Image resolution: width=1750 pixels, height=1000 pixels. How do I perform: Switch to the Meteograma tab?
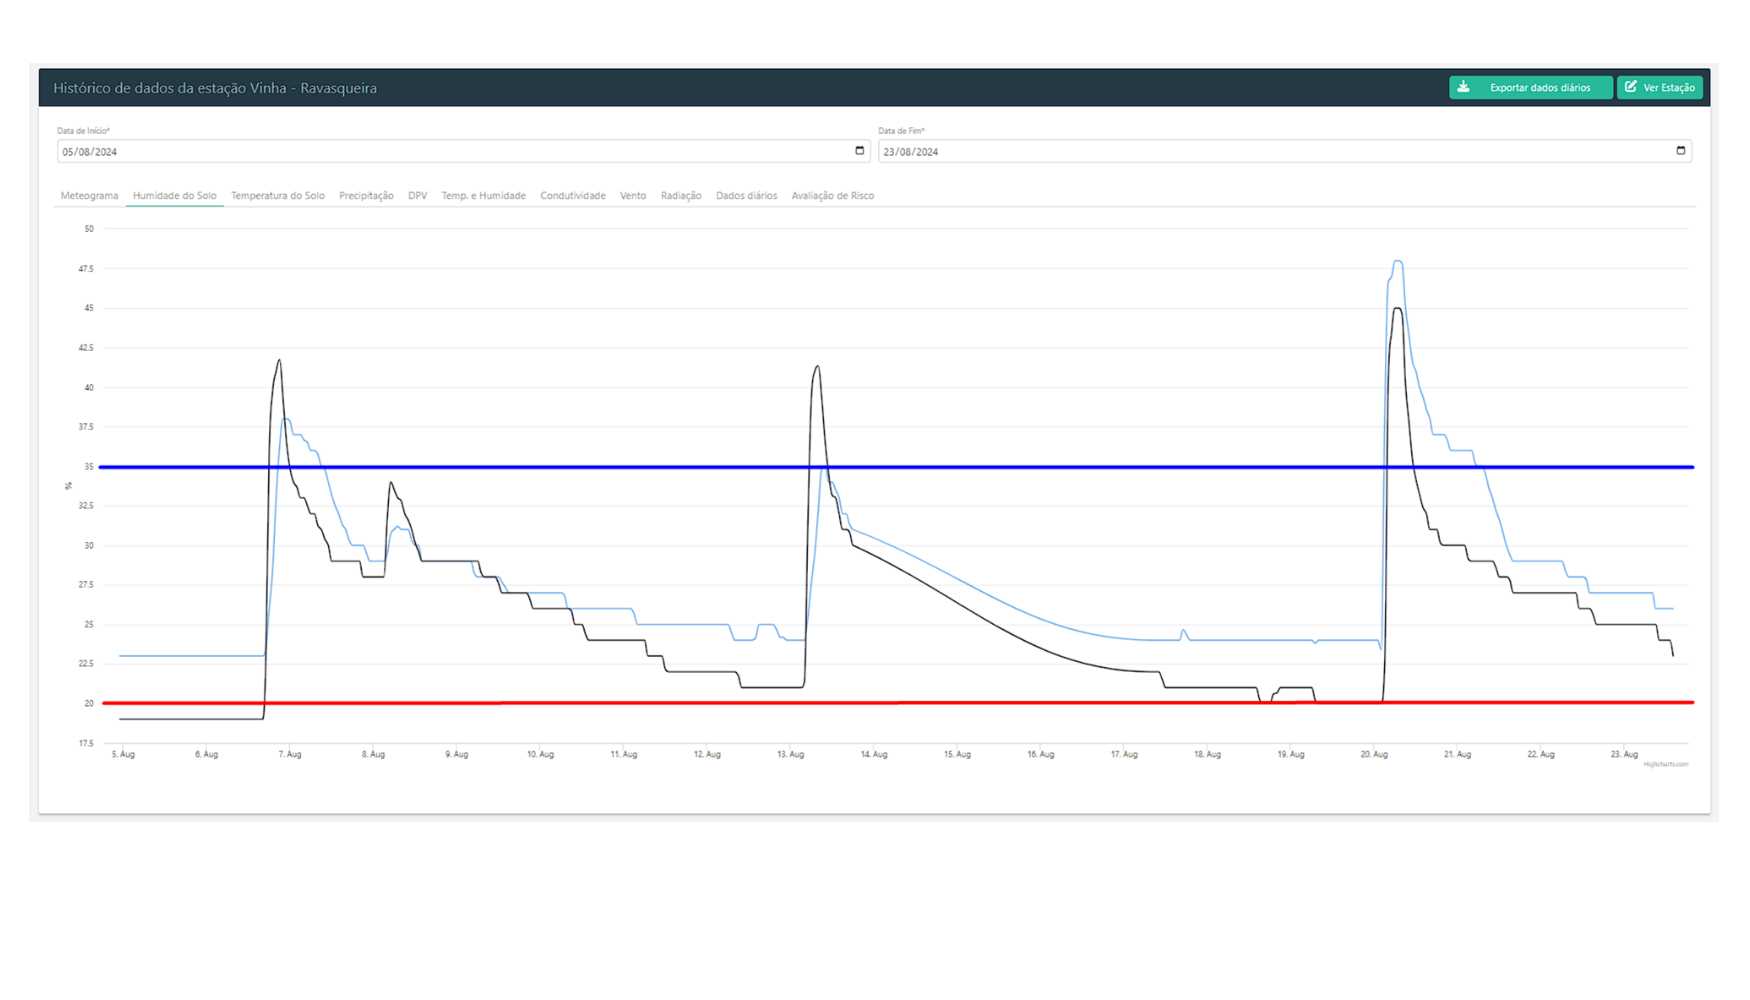click(x=89, y=196)
